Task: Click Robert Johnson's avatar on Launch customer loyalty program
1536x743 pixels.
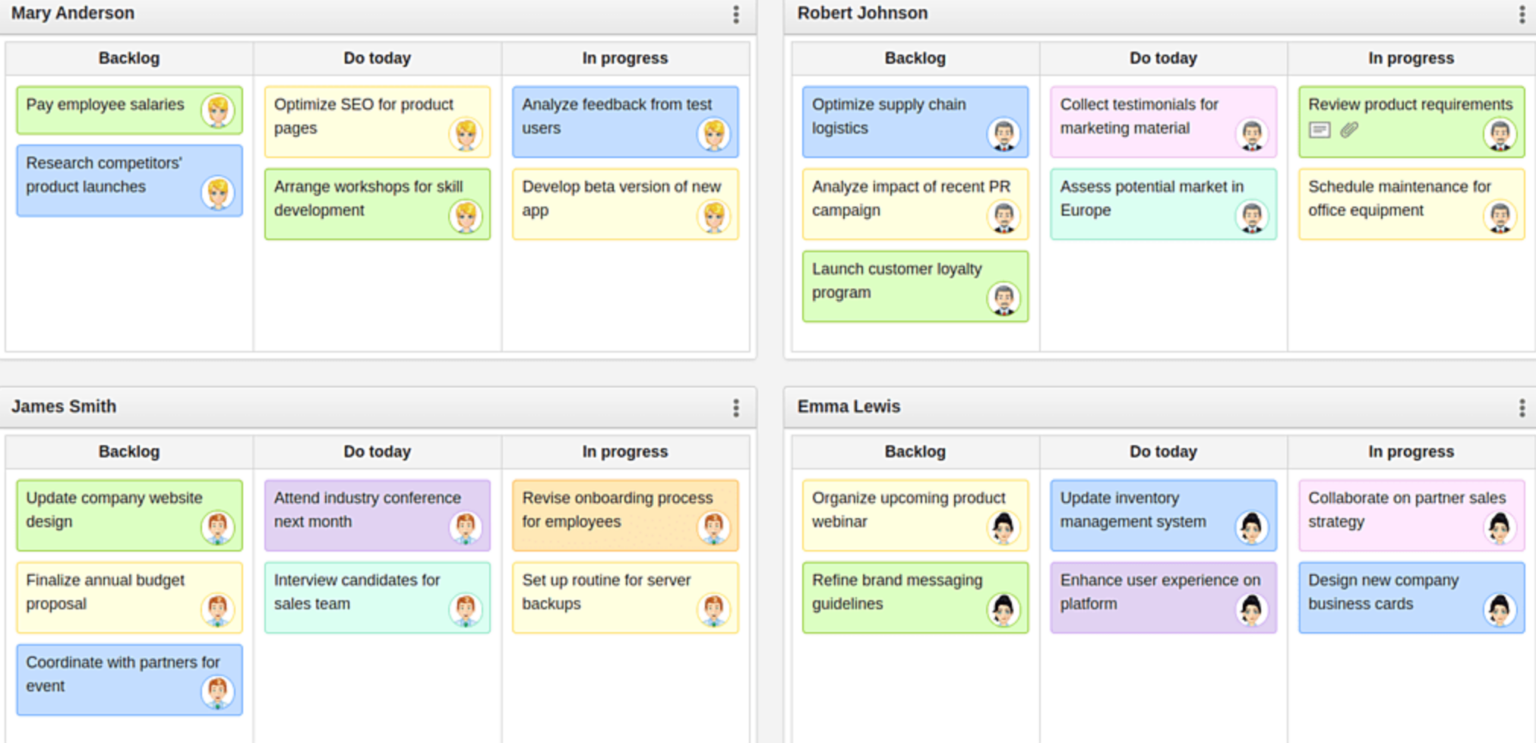Action: (x=1002, y=297)
